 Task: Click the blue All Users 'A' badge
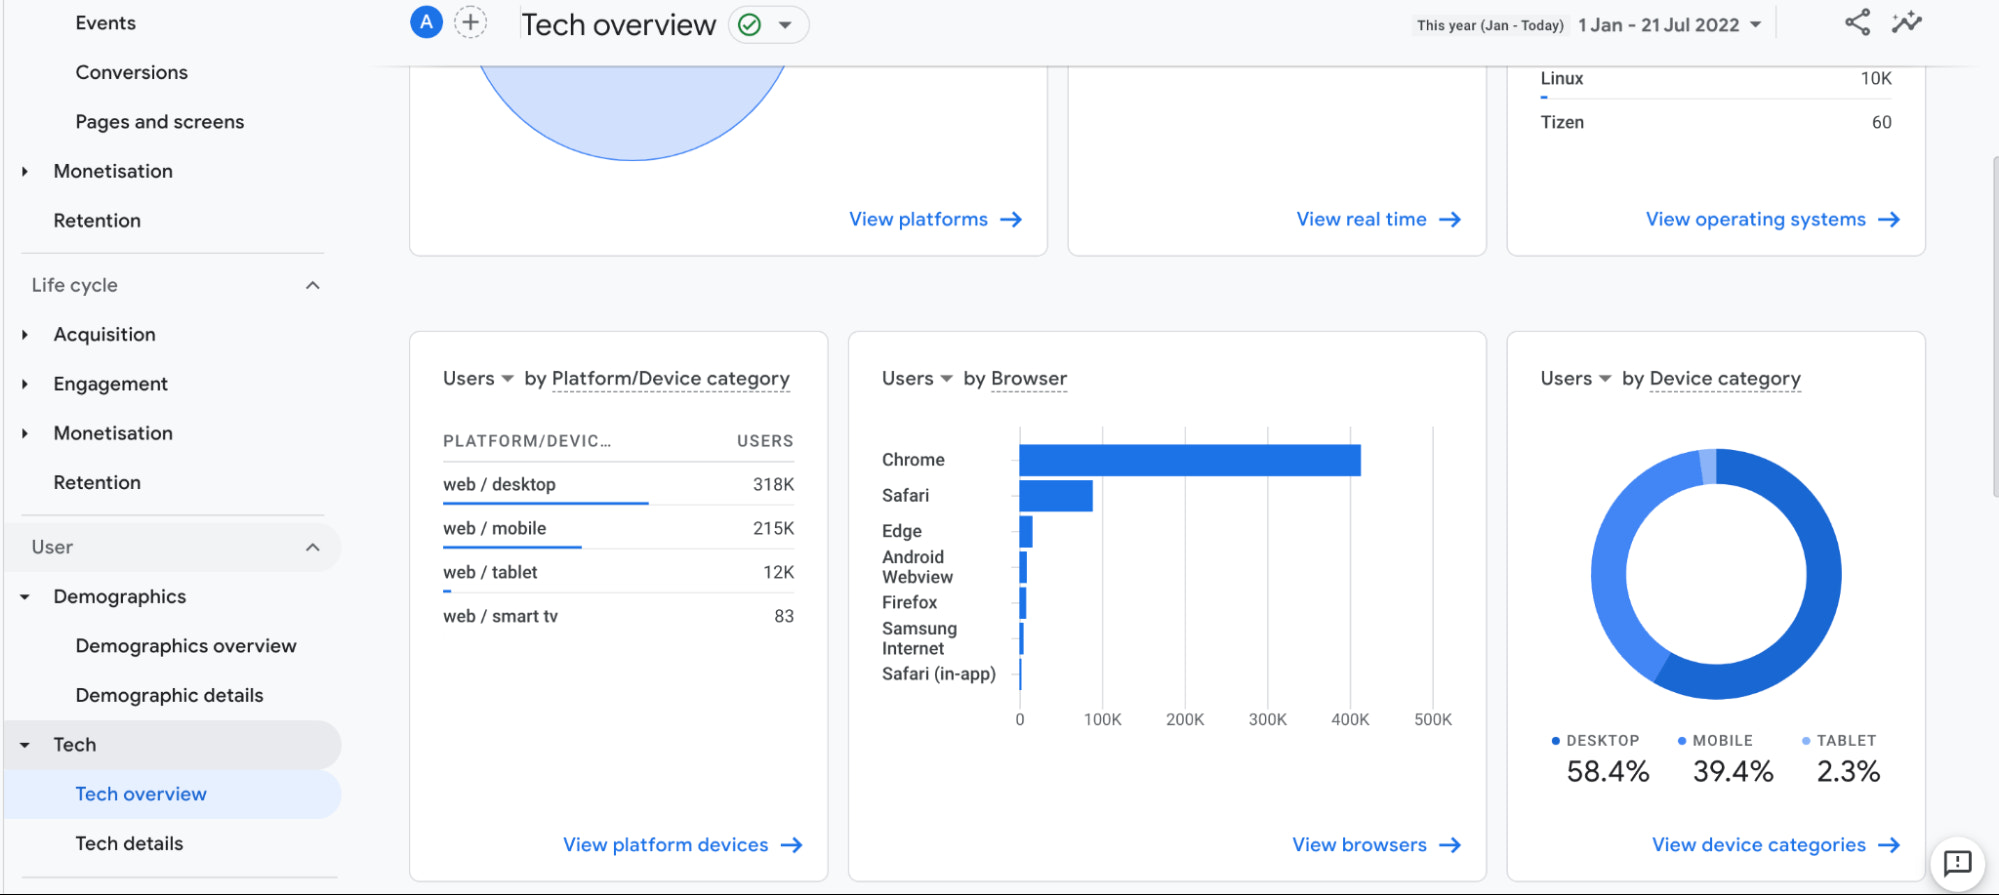pos(426,23)
